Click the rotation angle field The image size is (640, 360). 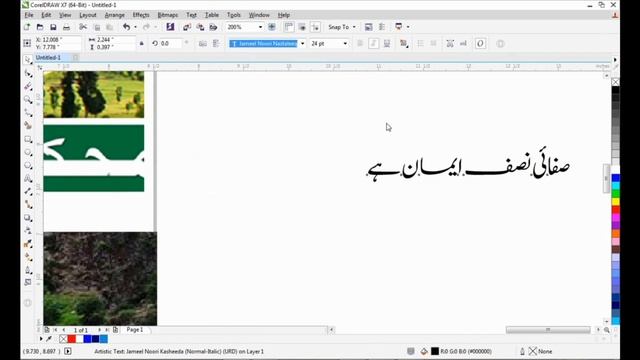pyautogui.click(x=170, y=43)
